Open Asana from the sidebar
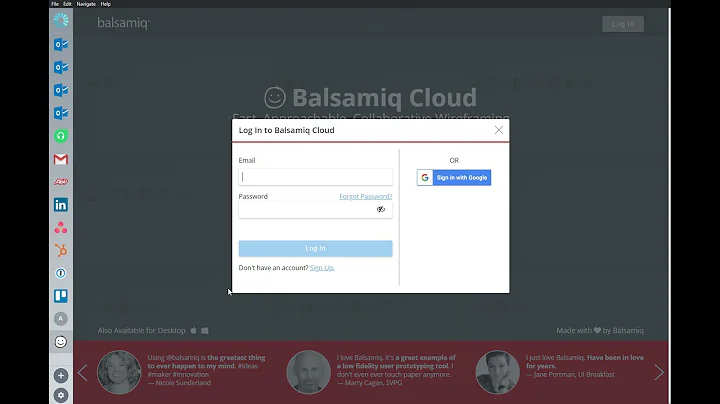This screenshot has width=720, height=404. point(61,228)
